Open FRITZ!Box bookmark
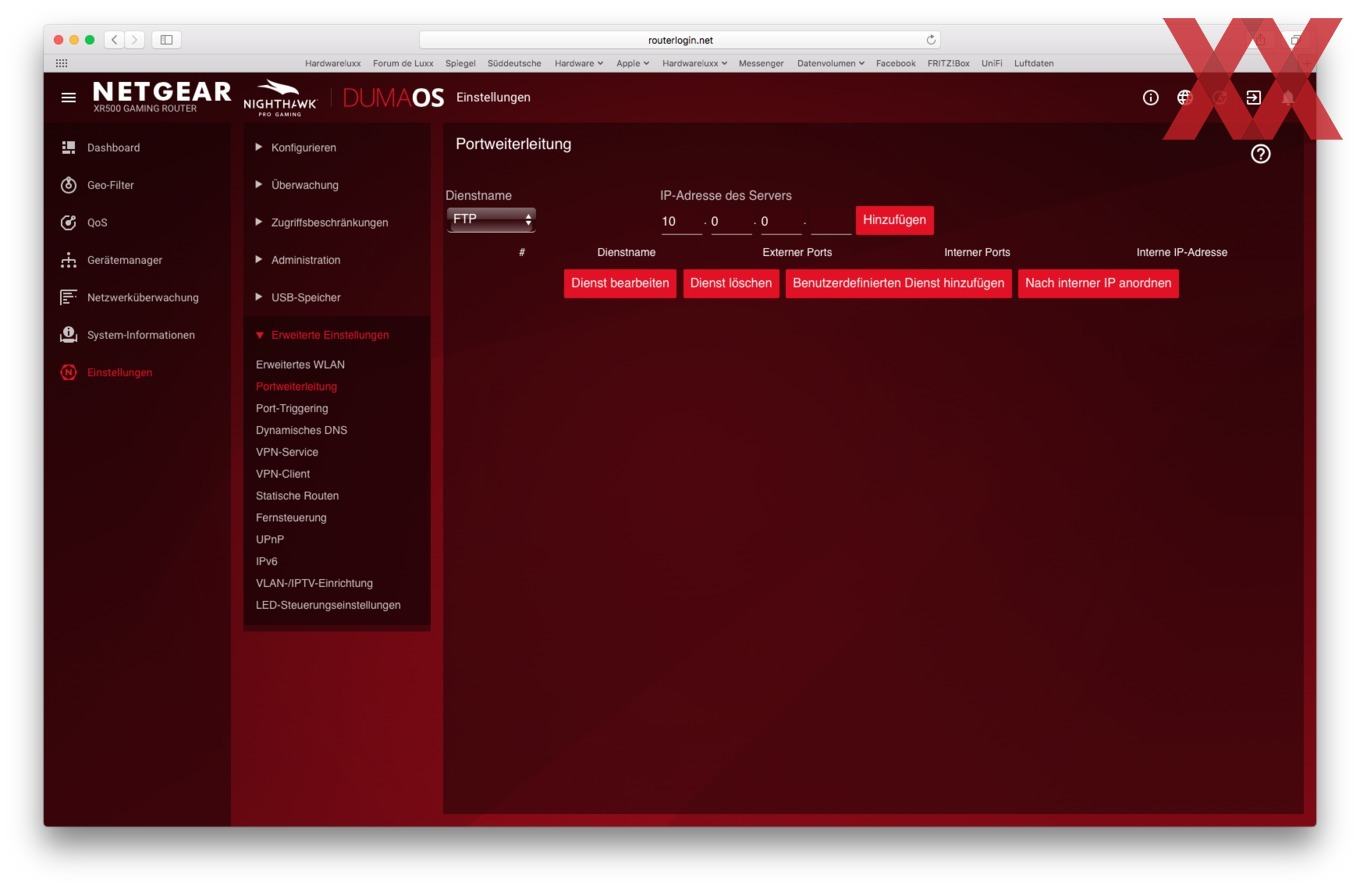Image resolution: width=1360 pixels, height=889 pixels. 948,63
